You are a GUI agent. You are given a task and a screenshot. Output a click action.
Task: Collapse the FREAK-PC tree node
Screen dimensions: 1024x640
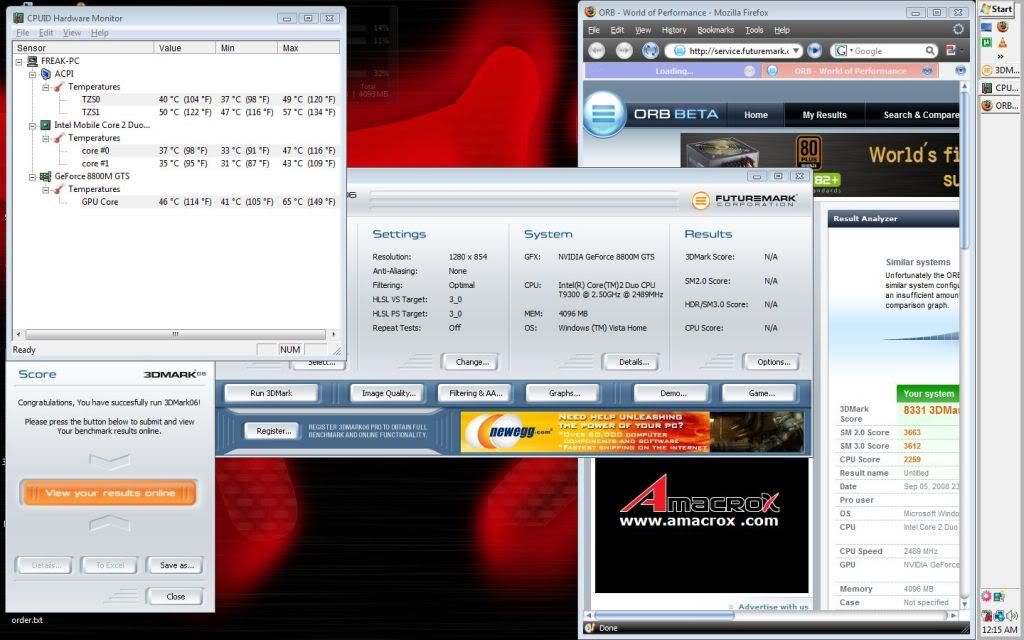click(19, 61)
